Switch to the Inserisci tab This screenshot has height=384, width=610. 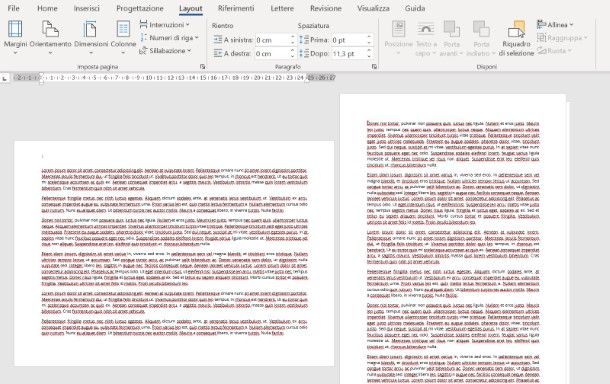[x=87, y=8]
